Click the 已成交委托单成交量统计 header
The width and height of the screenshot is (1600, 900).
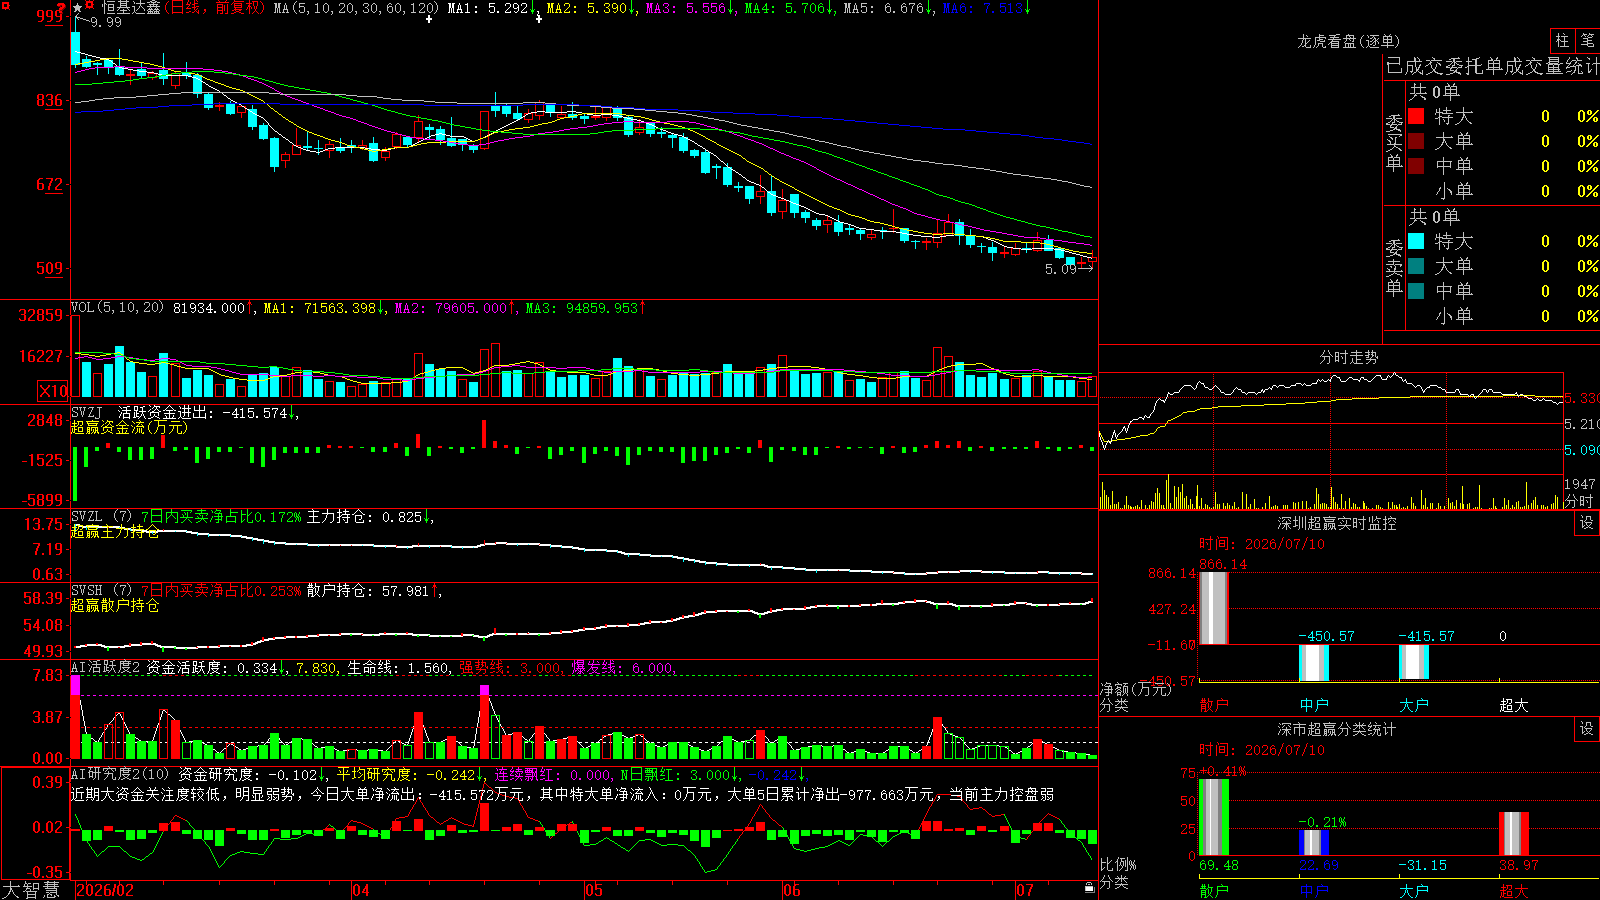click(1492, 67)
